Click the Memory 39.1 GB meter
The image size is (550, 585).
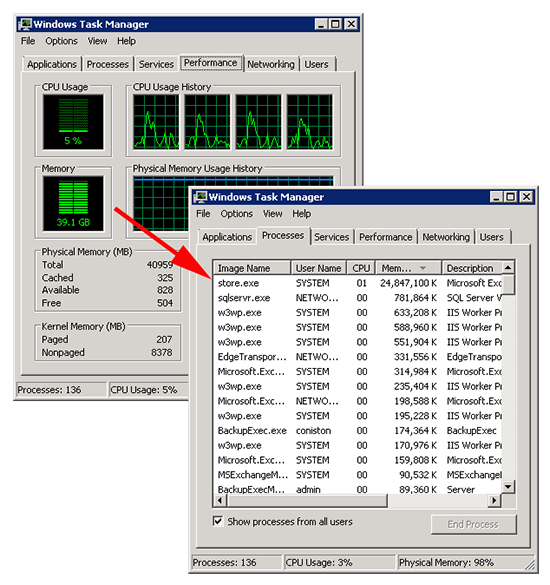[x=73, y=204]
